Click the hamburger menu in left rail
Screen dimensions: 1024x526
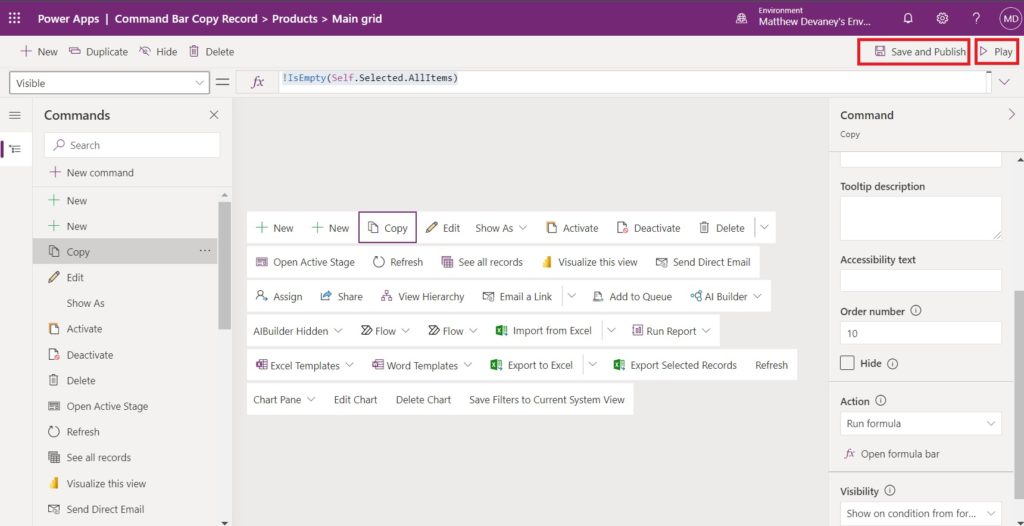(15, 116)
